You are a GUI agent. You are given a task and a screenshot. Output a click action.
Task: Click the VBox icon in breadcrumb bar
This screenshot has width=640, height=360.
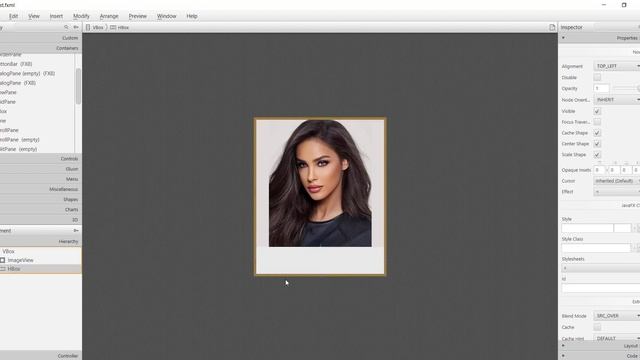click(88, 27)
